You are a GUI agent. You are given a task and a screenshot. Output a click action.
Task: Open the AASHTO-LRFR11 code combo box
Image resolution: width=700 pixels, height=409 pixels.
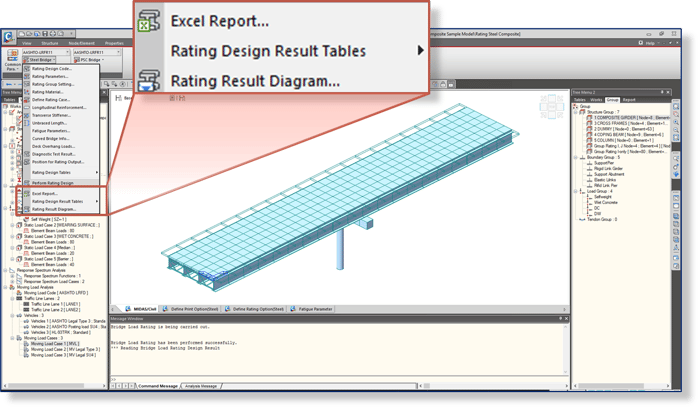pyautogui.click(x=42, y=50)
